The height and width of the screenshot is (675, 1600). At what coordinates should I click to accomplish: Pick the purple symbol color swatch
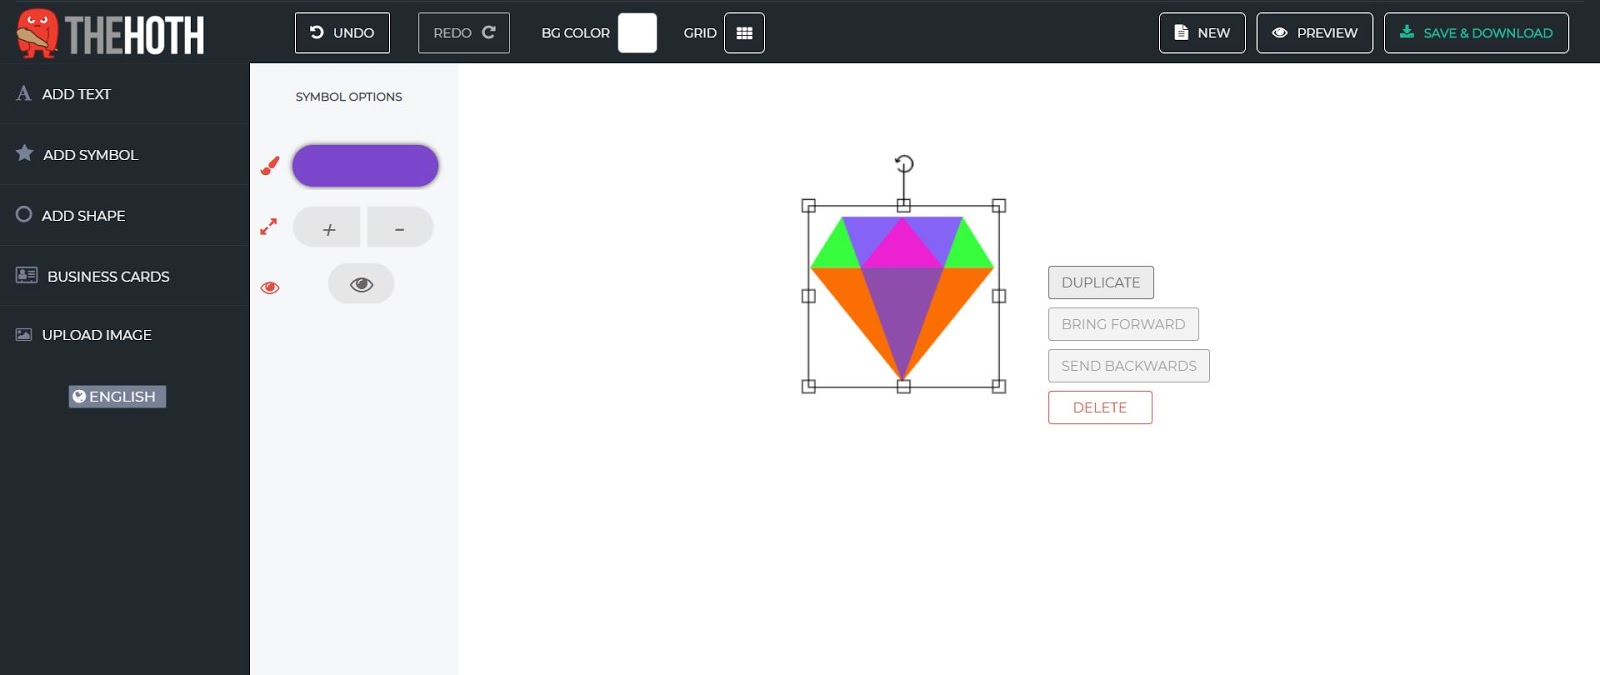click(365, 166)
